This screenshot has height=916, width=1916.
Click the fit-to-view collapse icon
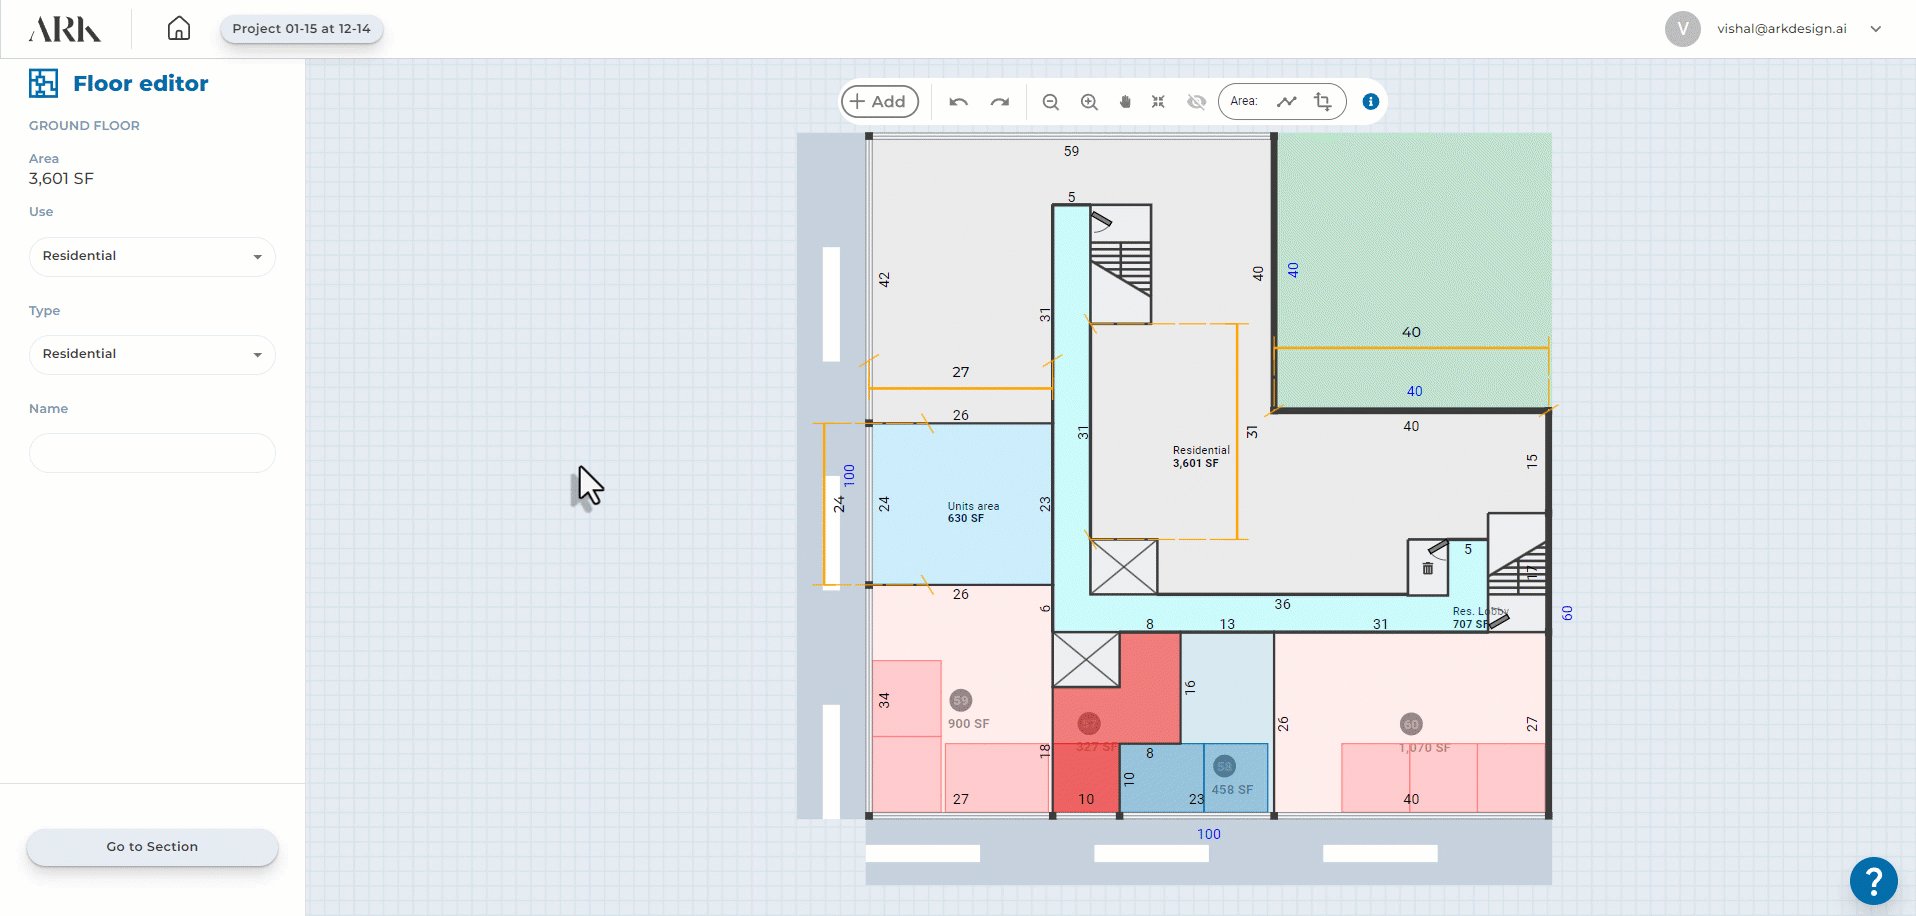tap(1158, 102)
